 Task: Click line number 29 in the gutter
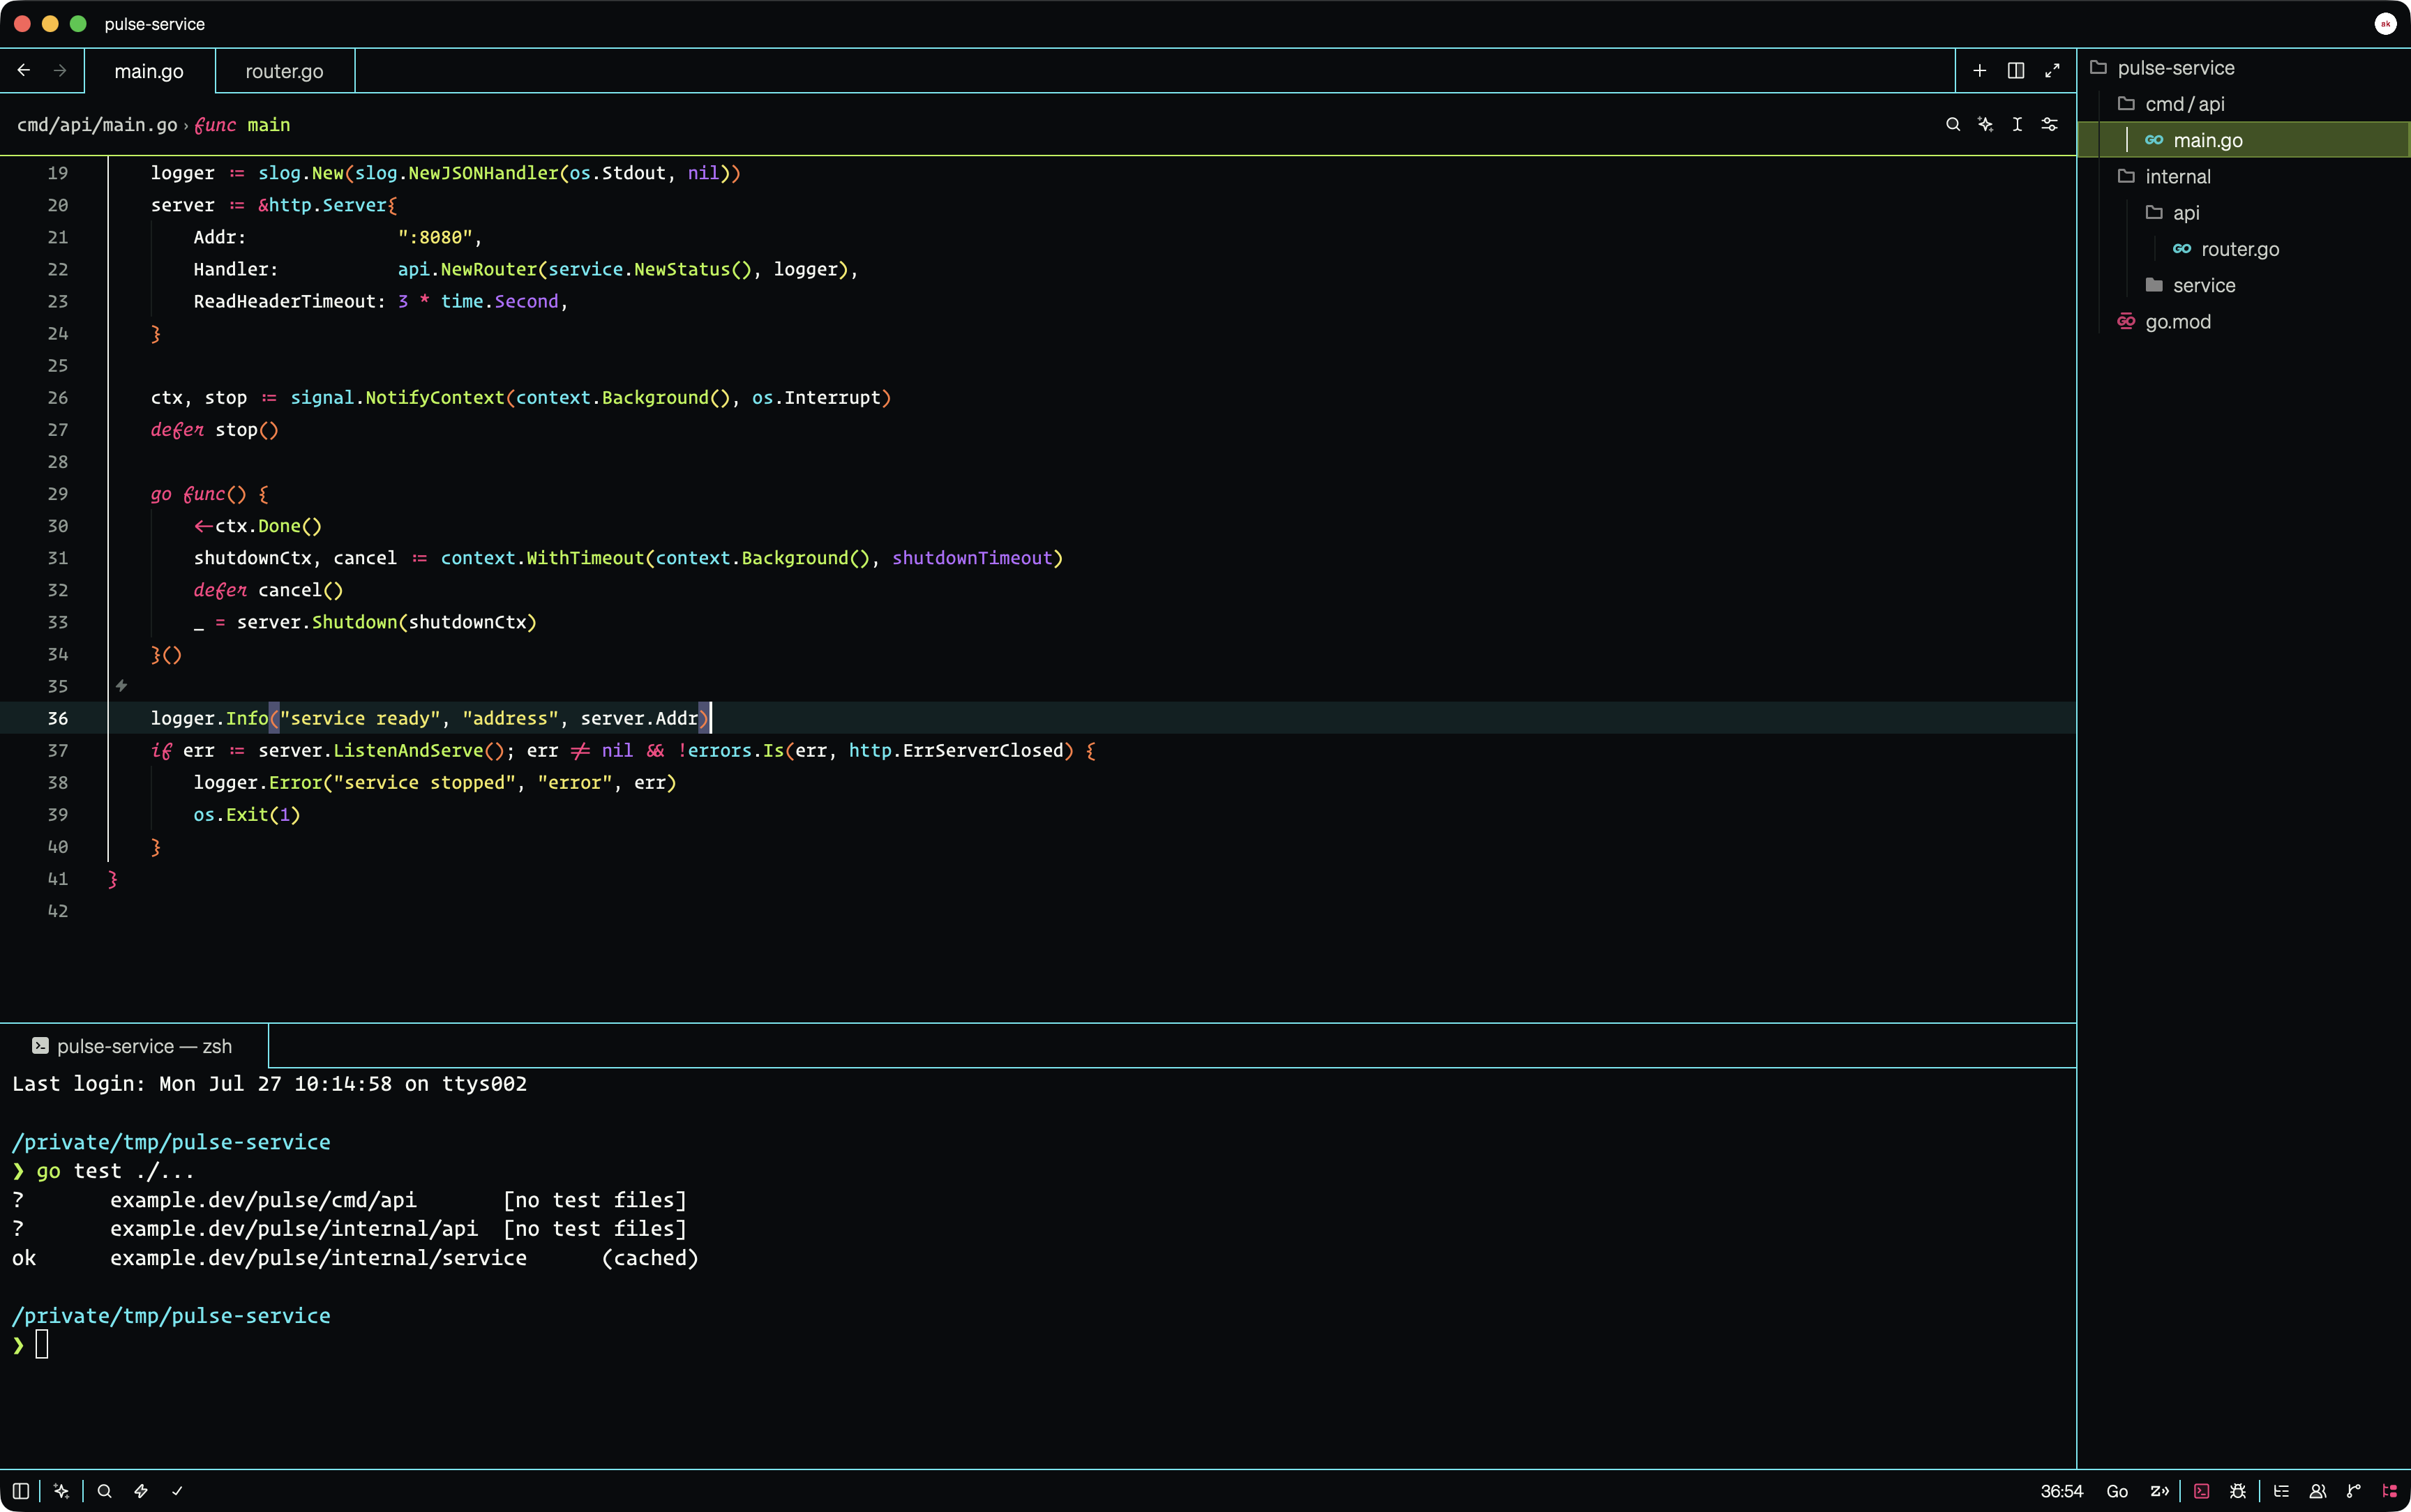(58, 494)
